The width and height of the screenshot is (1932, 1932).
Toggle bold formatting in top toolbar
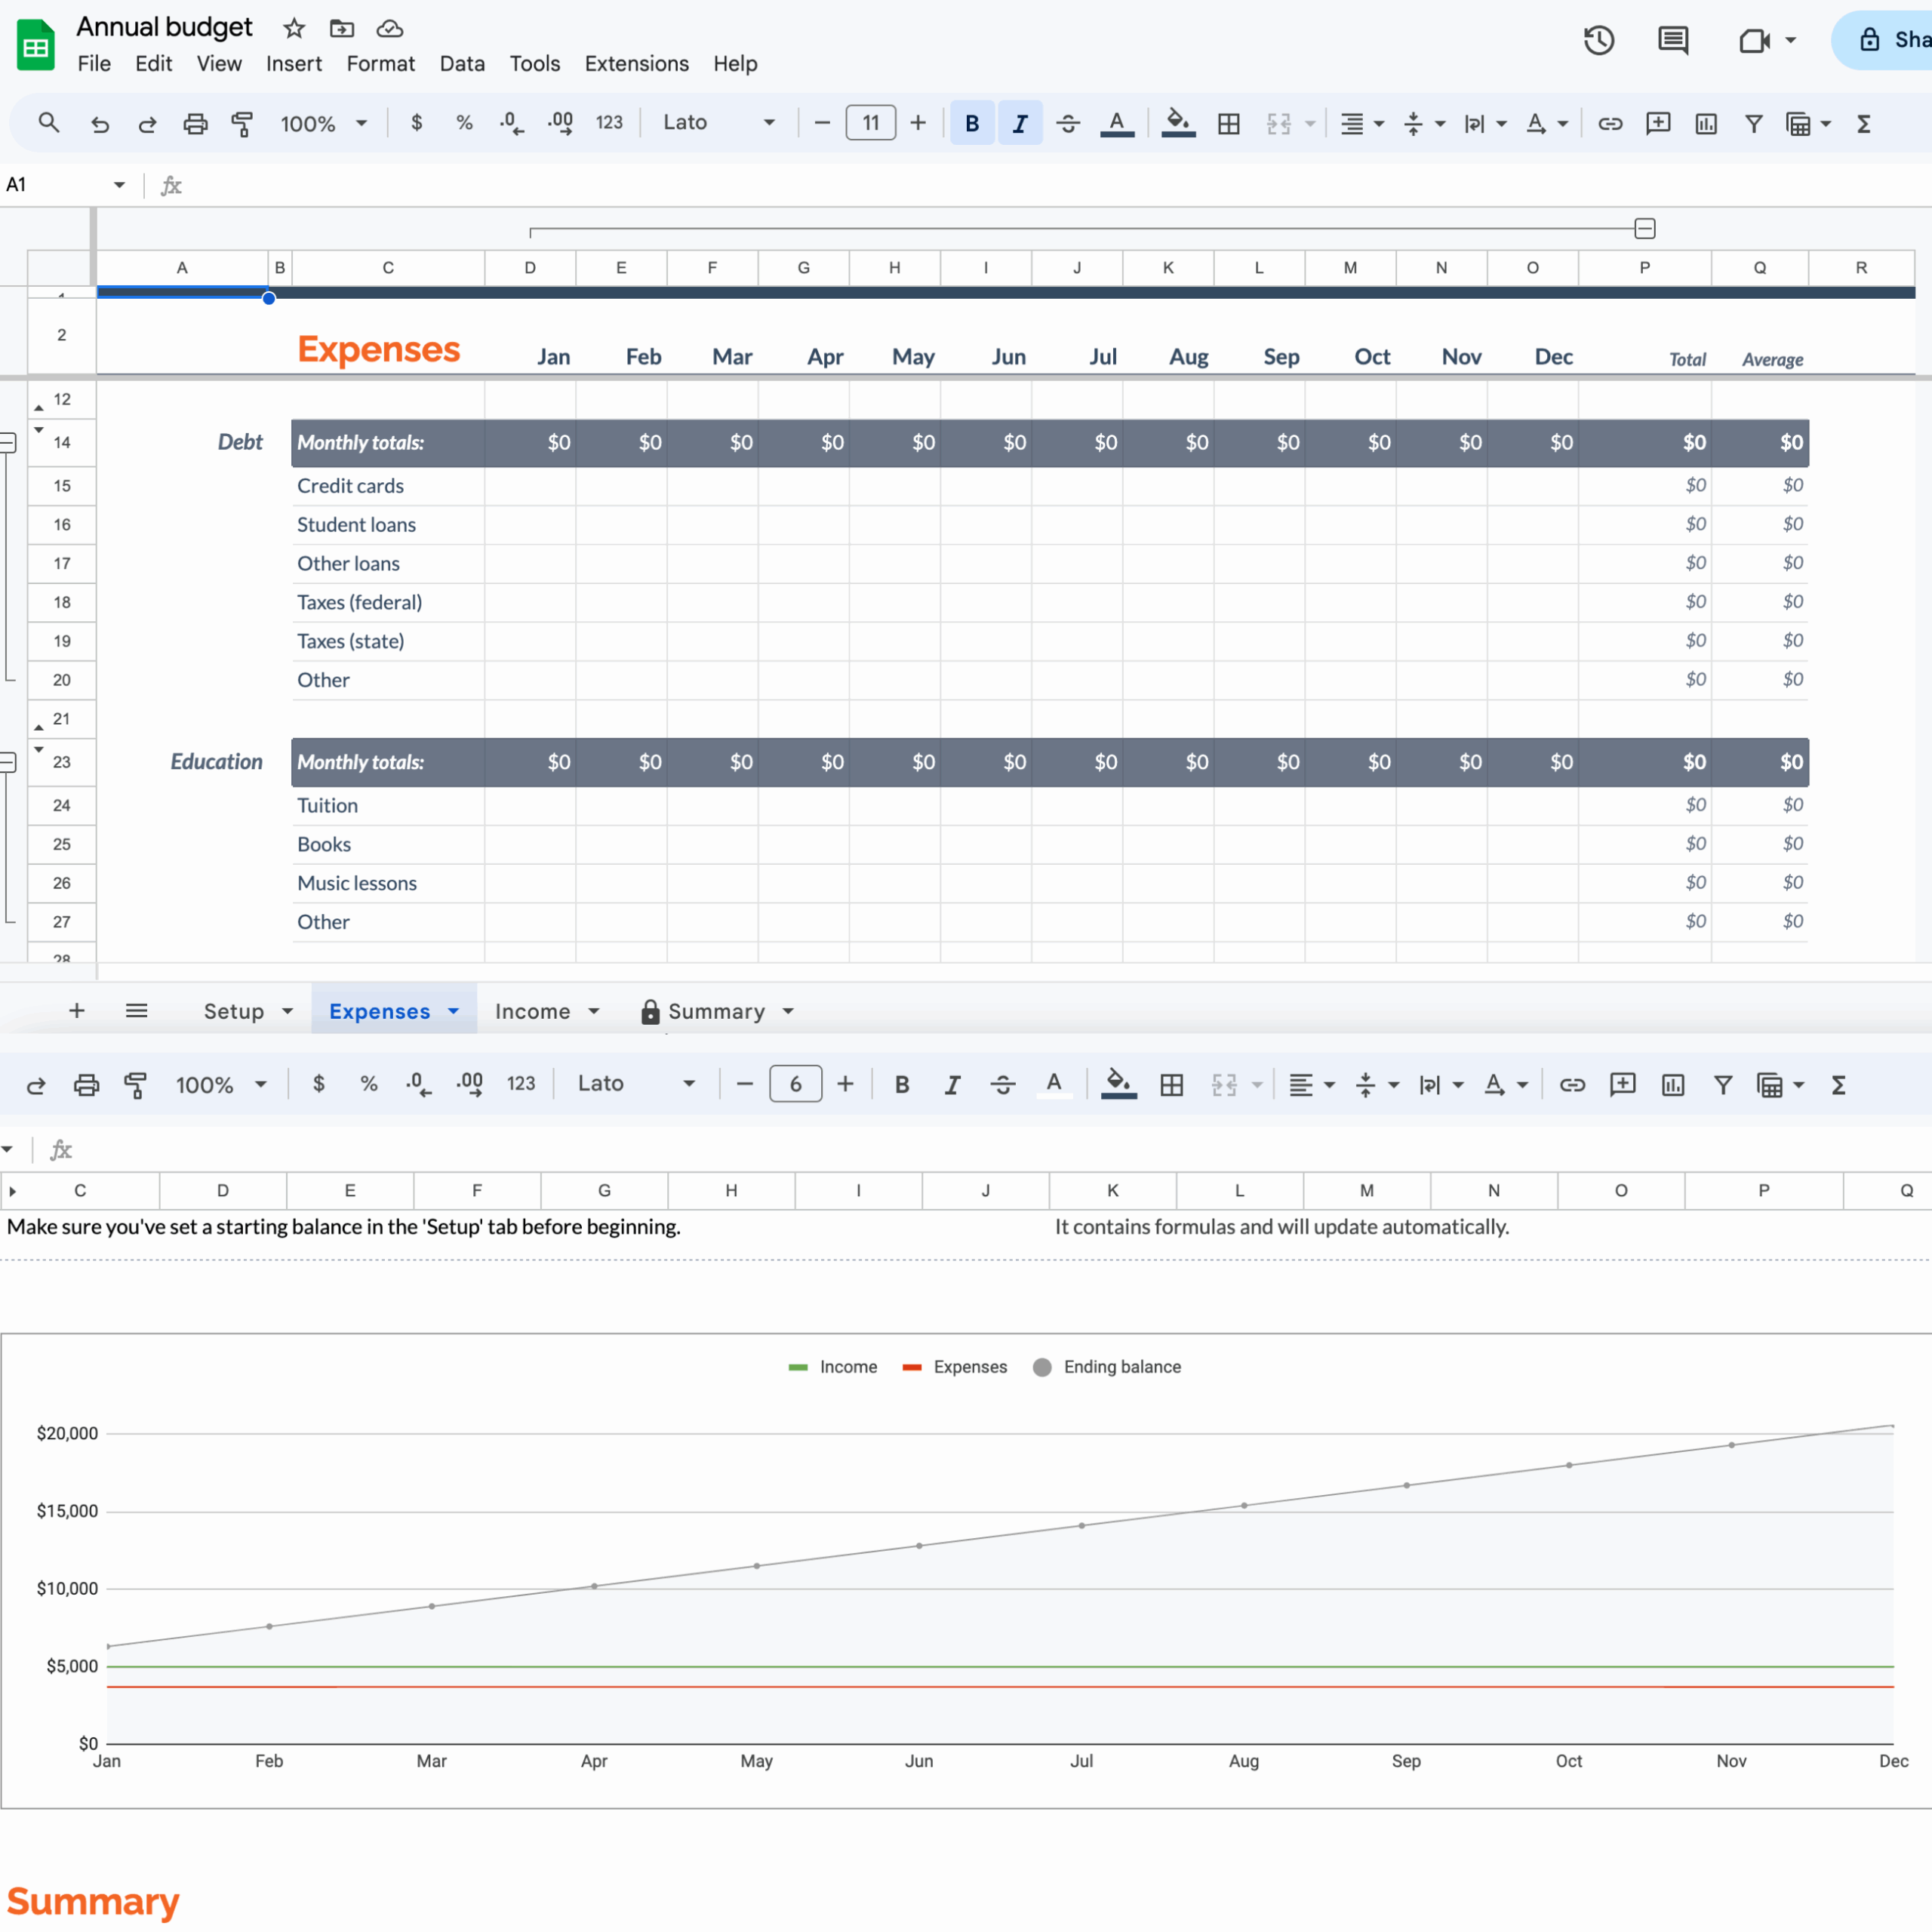[971, 124]
